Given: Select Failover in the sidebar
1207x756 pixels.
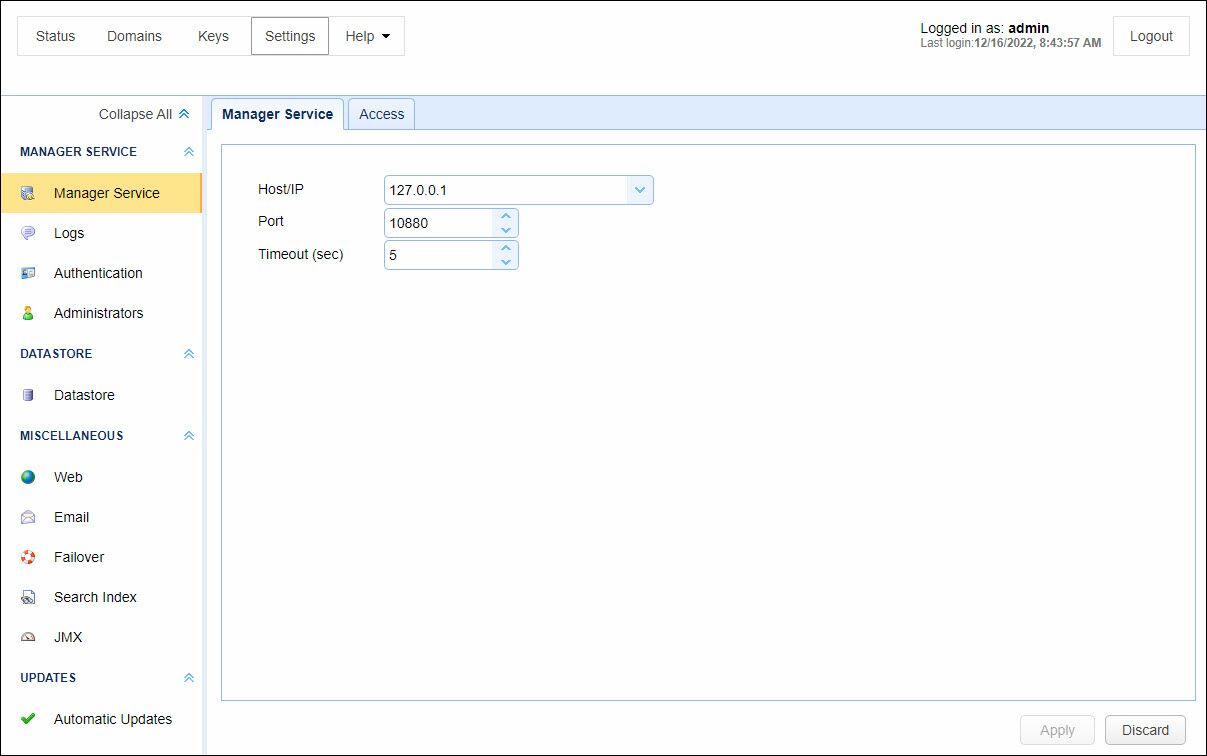Looking at the screenshot, I should (x=101, y=557).
